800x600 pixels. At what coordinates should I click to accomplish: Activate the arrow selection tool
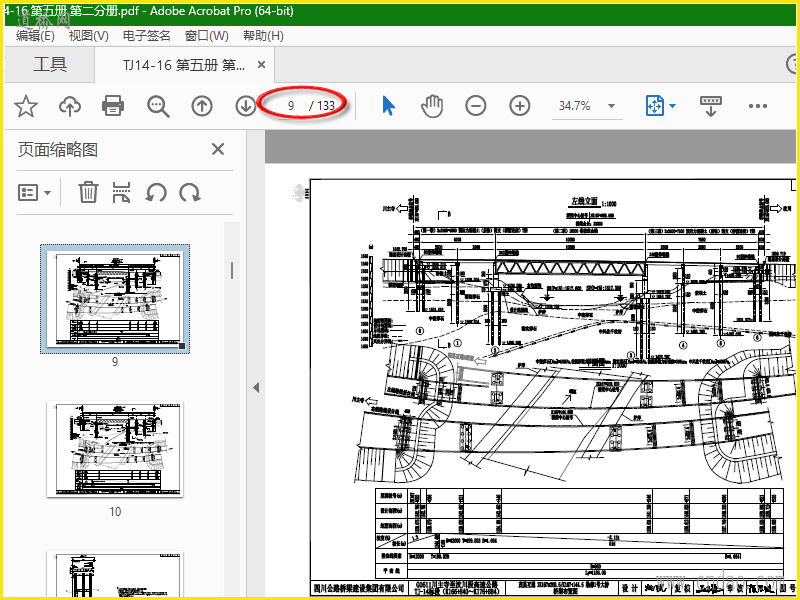click(x=388, y=106)
